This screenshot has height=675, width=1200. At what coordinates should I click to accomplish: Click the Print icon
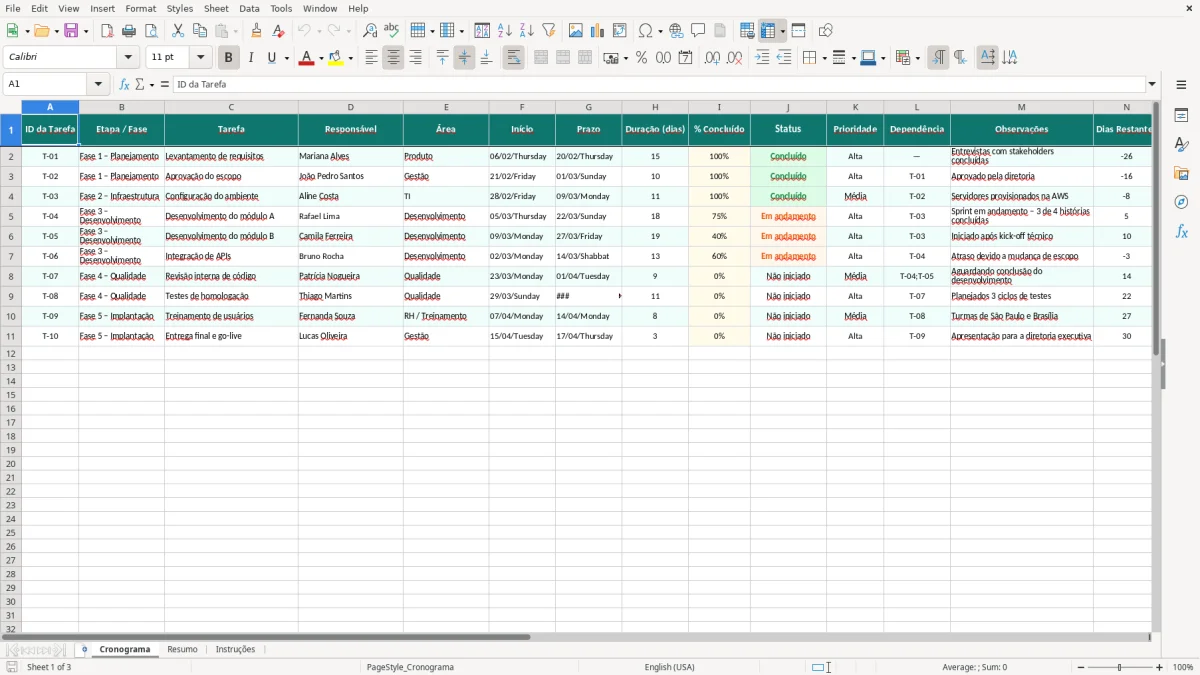[129, 31]
